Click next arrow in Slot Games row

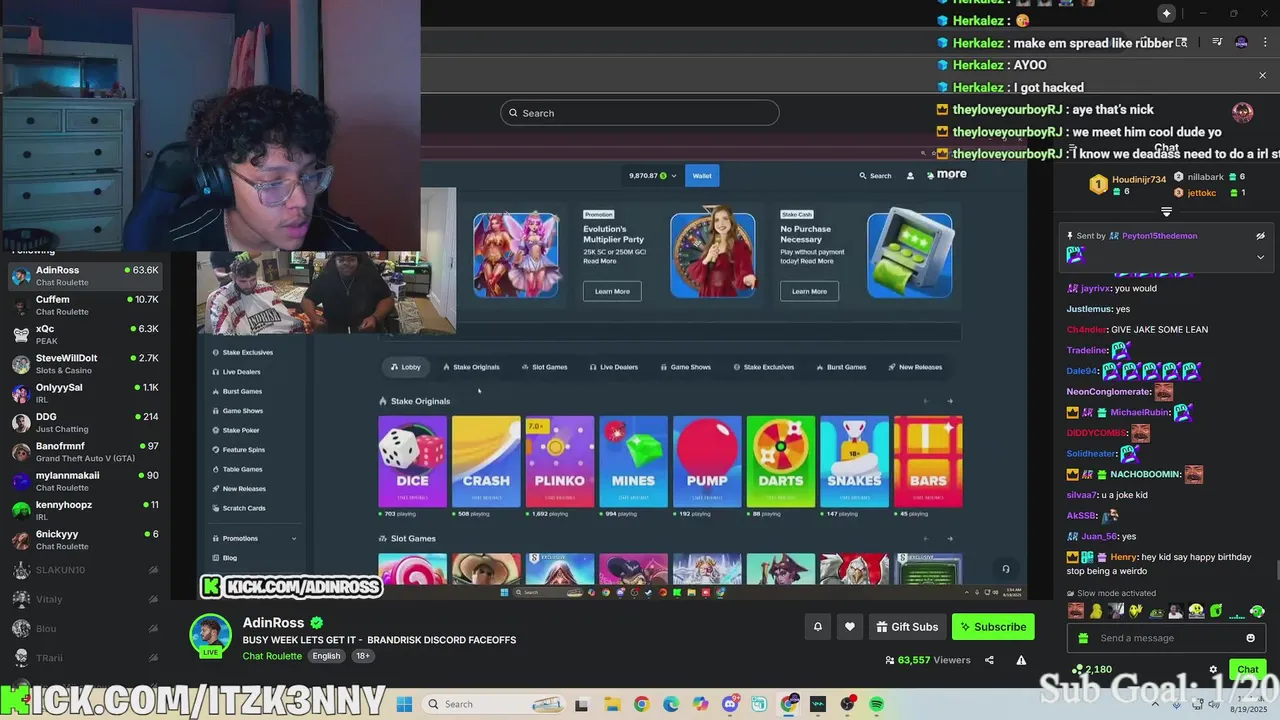pos(950,539)
